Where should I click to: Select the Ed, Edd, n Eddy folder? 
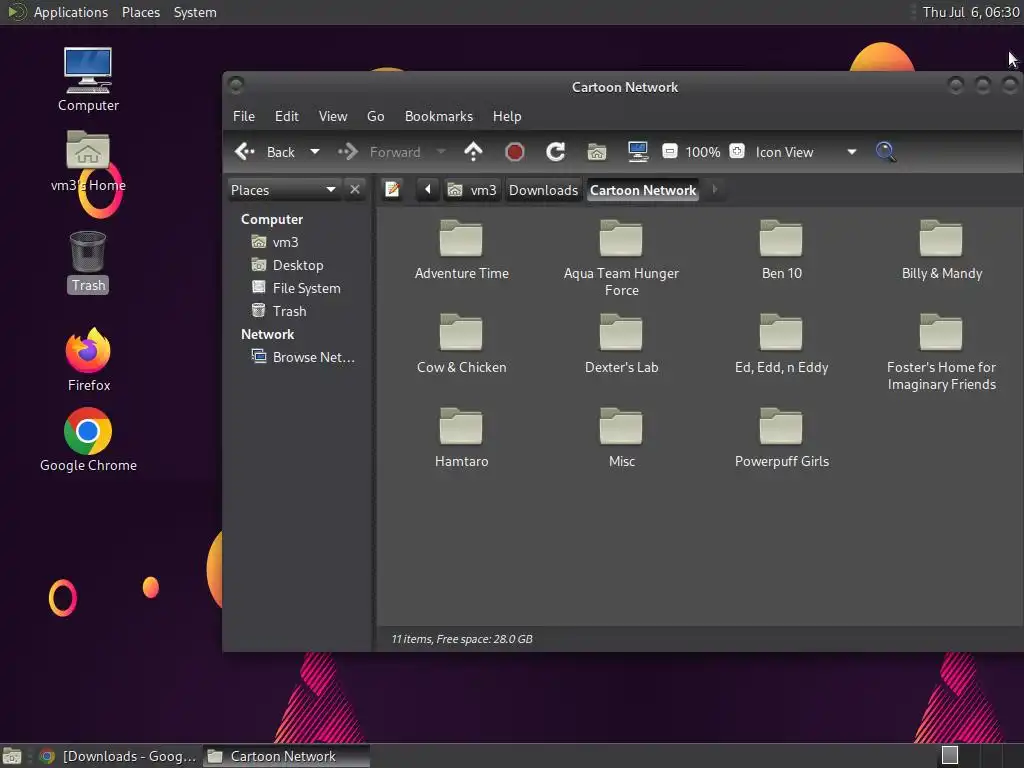781,345
